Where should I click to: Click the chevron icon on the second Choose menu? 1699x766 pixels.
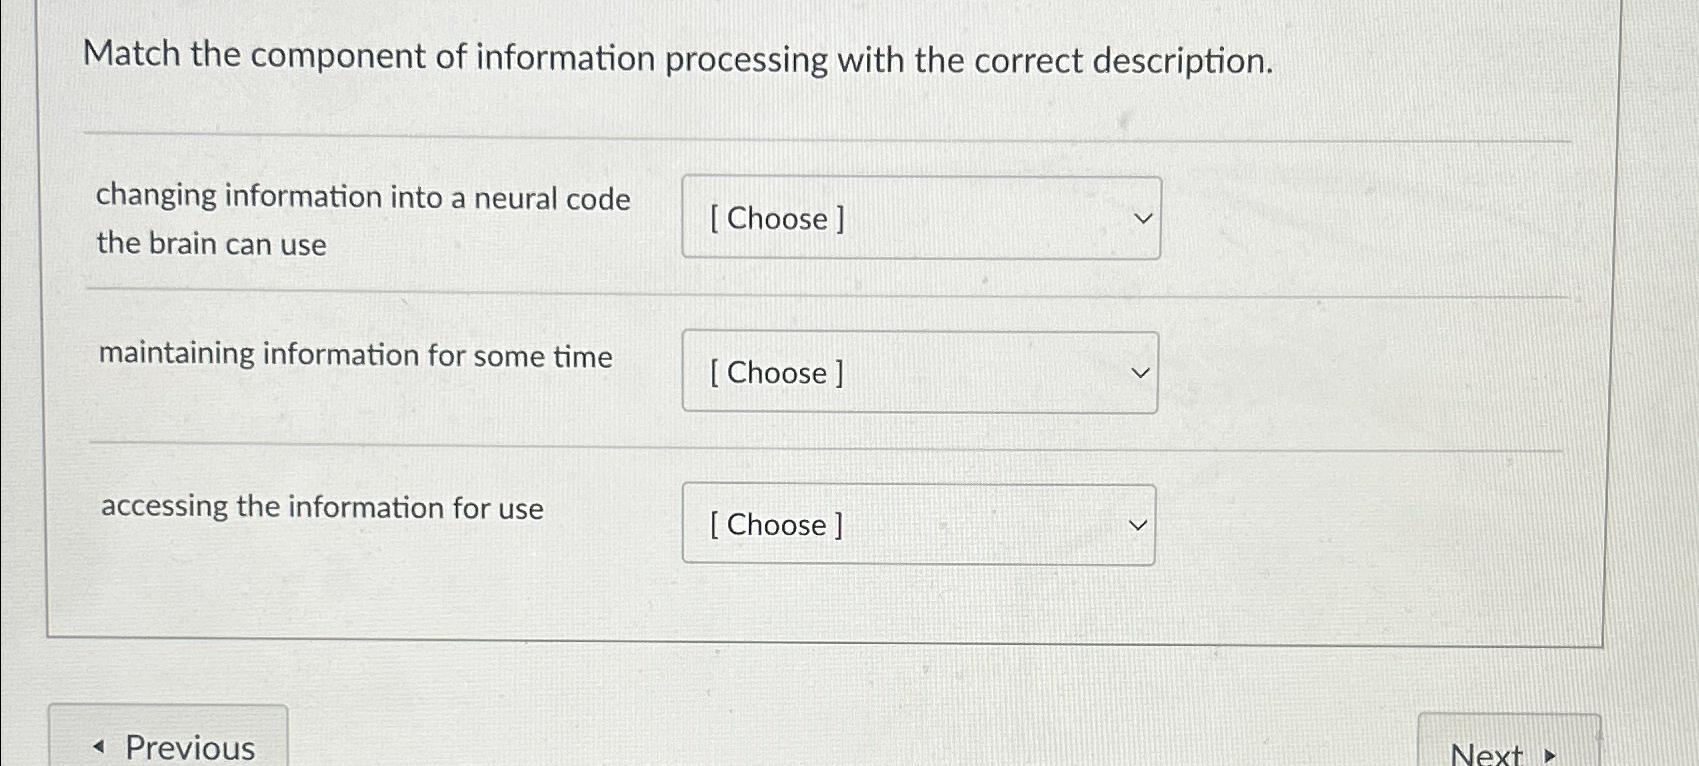pyautogui.click(x=1140, y=372)
